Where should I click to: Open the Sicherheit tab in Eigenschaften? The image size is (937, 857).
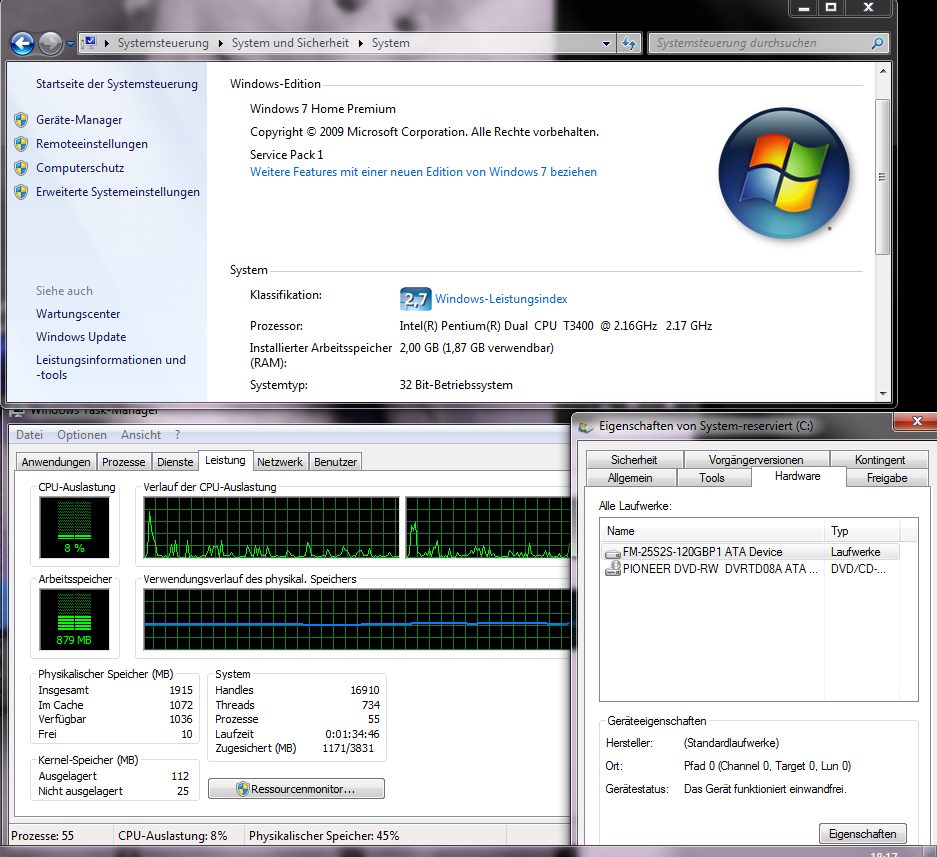pos(634,460)
